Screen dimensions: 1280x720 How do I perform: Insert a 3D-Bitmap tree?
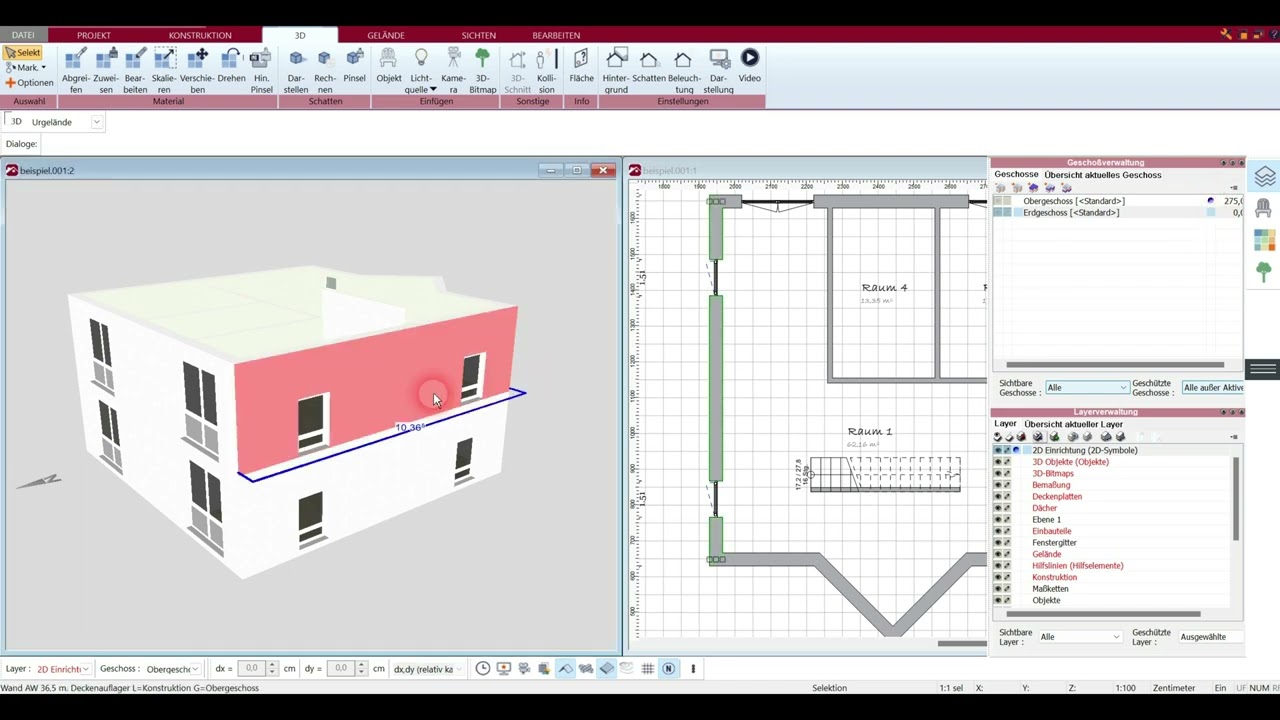(x=483, y=70)
